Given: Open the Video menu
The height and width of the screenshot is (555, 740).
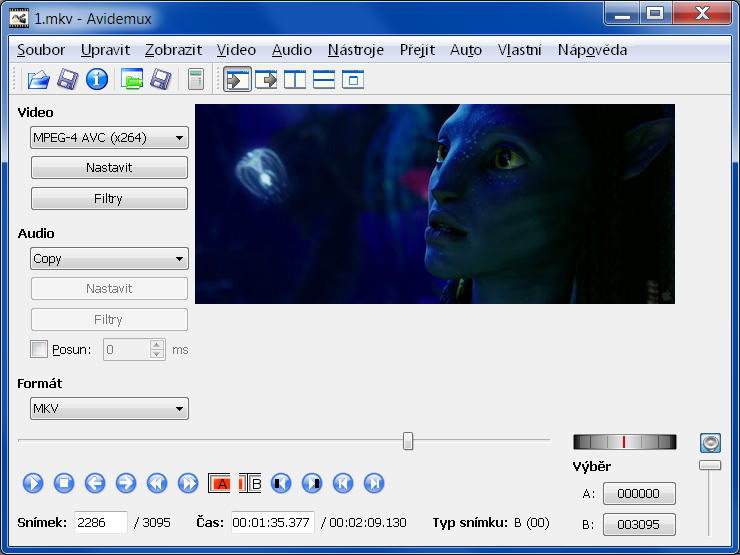Looking at the screenshot, I should tap(236, 50).
